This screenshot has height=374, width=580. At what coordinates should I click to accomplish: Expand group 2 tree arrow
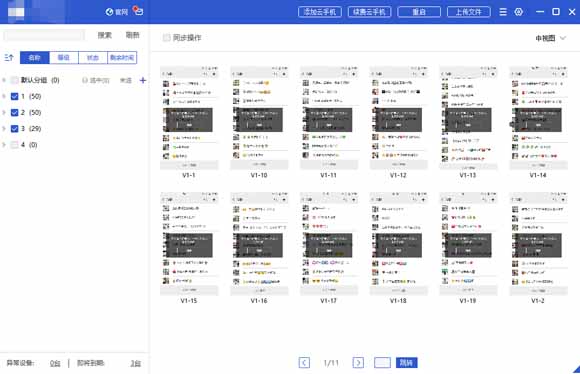tap(4, 112)
